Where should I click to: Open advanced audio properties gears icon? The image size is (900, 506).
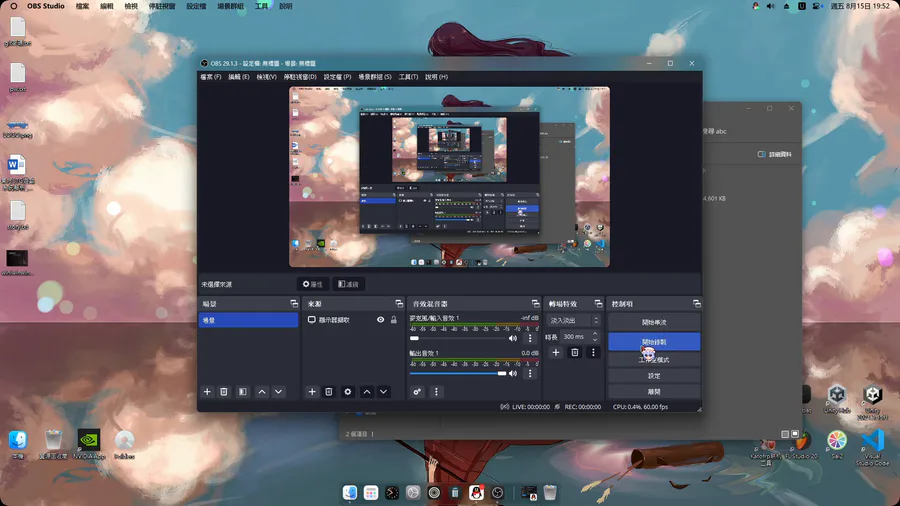click(x=417, y=391)
